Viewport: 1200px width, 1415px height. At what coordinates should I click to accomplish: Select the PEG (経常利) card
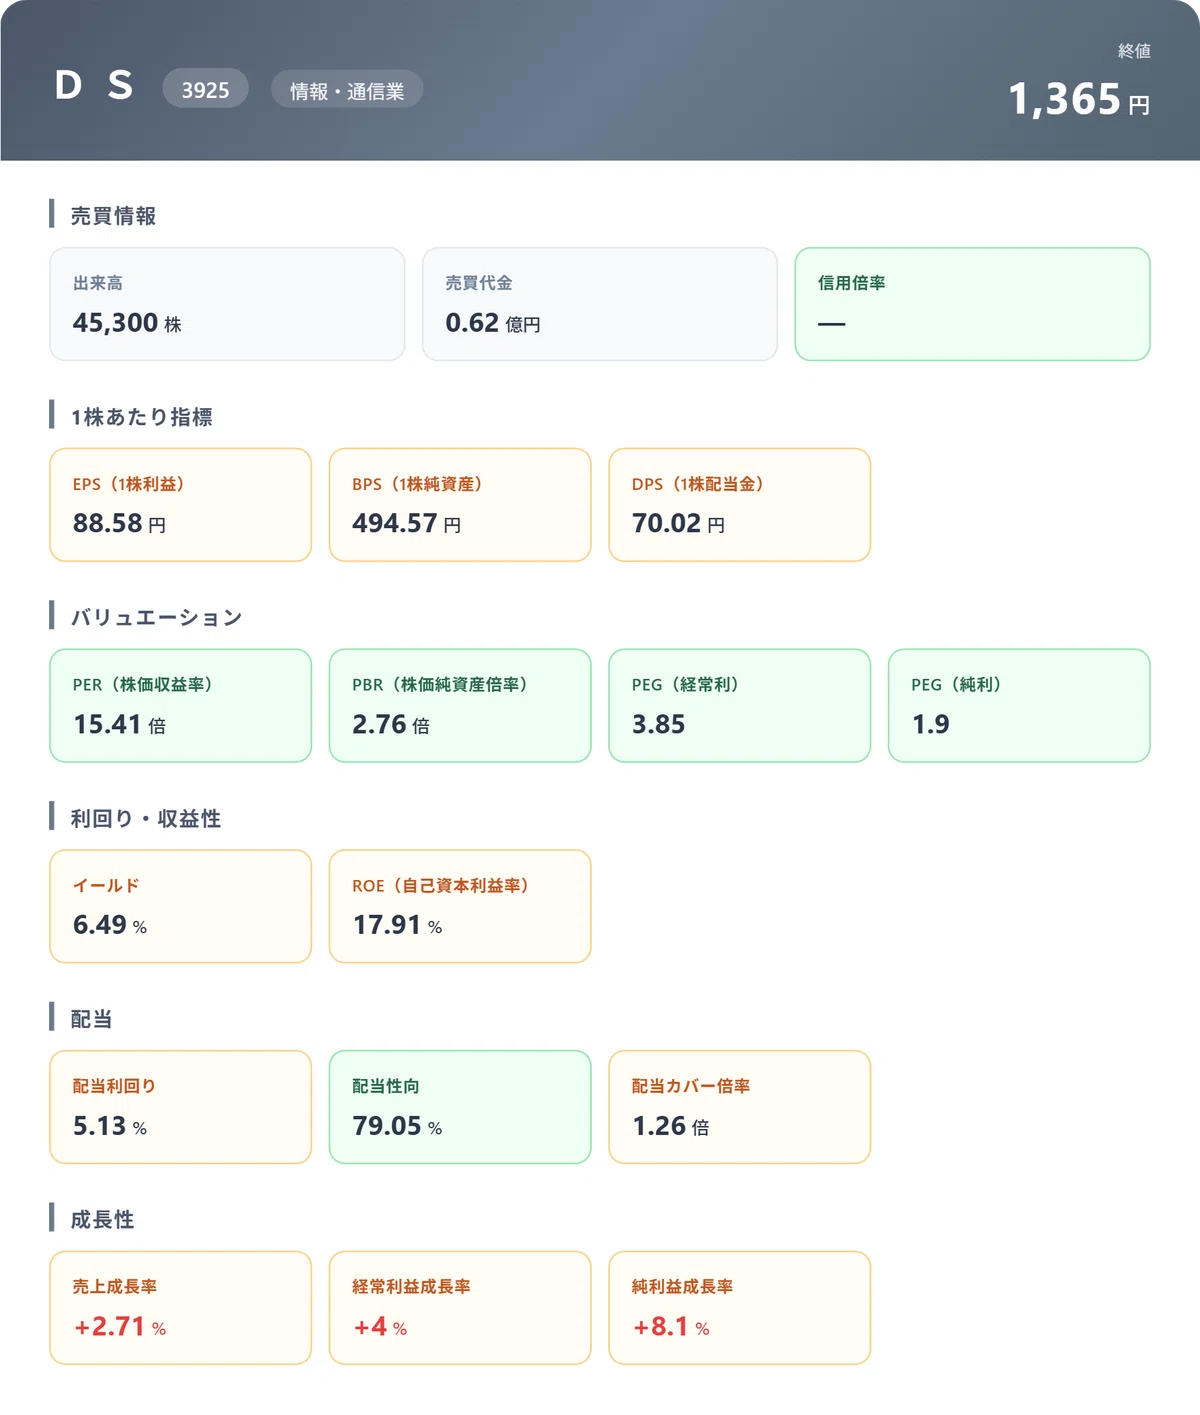click(740, 706)
